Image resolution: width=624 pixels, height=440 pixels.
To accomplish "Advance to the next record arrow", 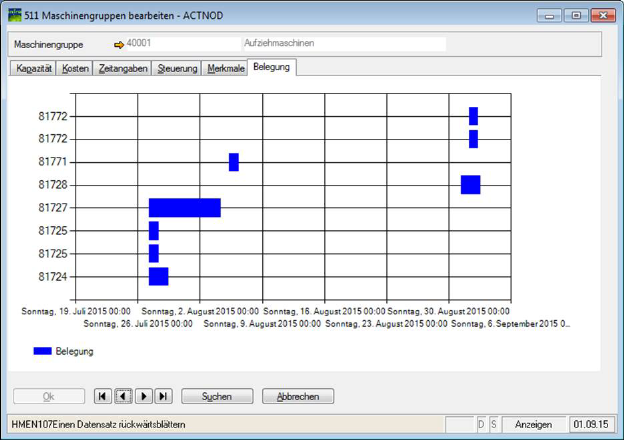I will pyautogui.click(x=144, y=397).
